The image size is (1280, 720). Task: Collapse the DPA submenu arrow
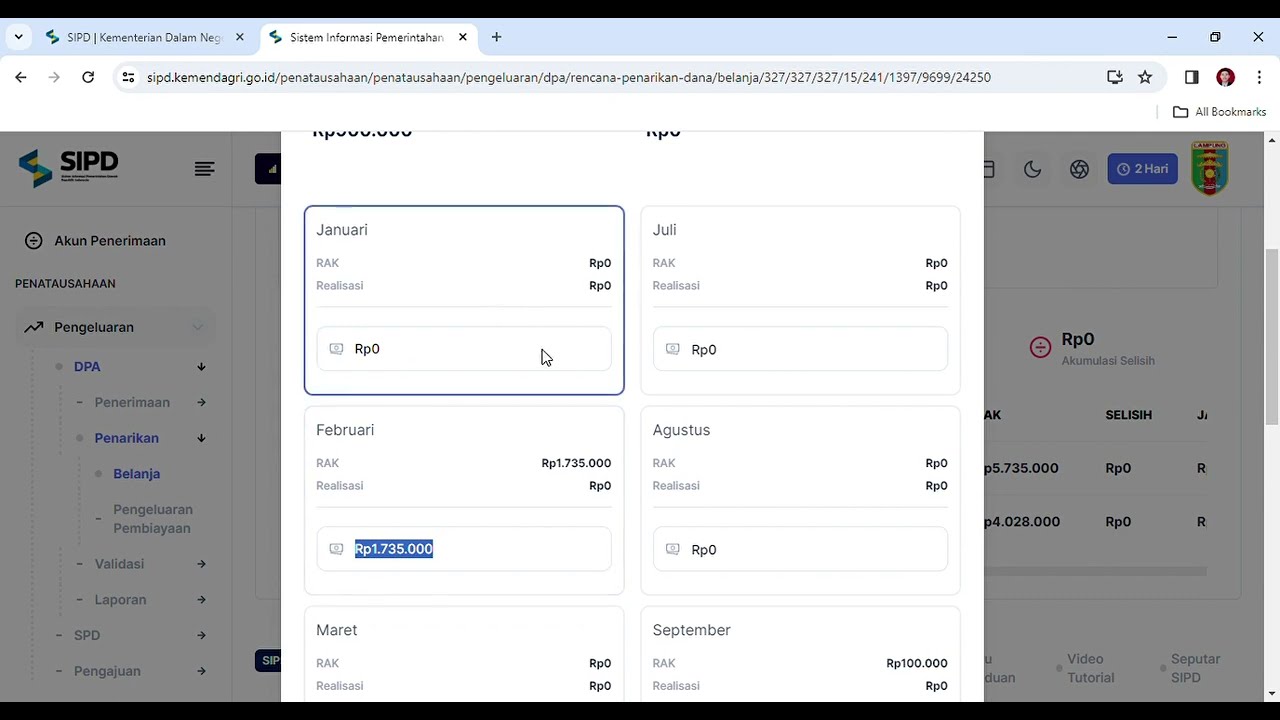coord(201,367)
